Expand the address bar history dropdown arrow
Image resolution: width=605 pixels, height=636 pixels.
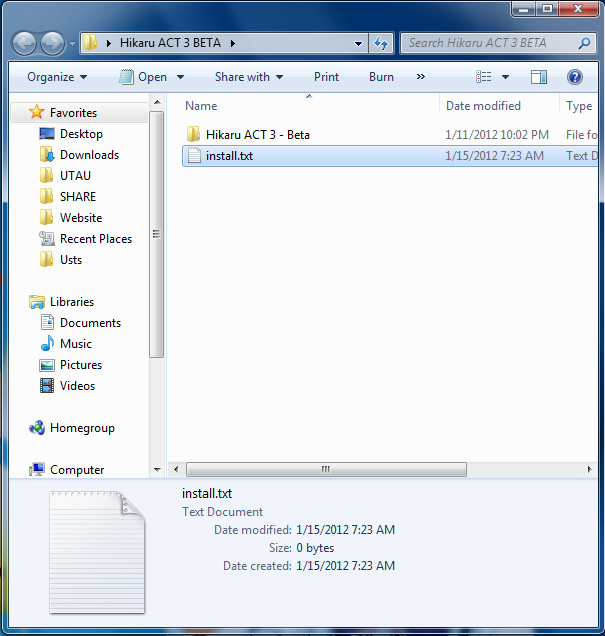(x=360, y=44)
